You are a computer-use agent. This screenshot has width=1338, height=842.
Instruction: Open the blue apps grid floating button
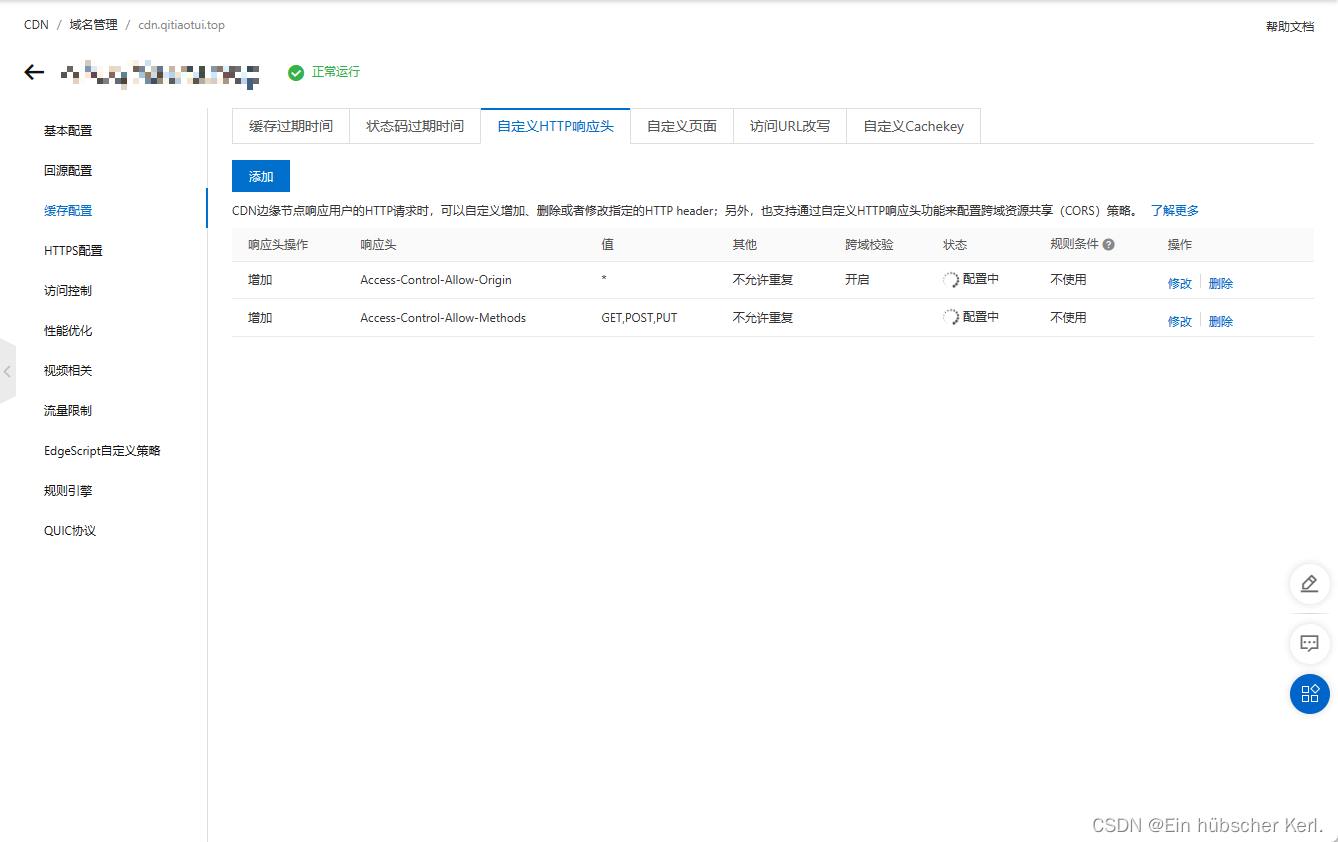[x=1309, y=694]
